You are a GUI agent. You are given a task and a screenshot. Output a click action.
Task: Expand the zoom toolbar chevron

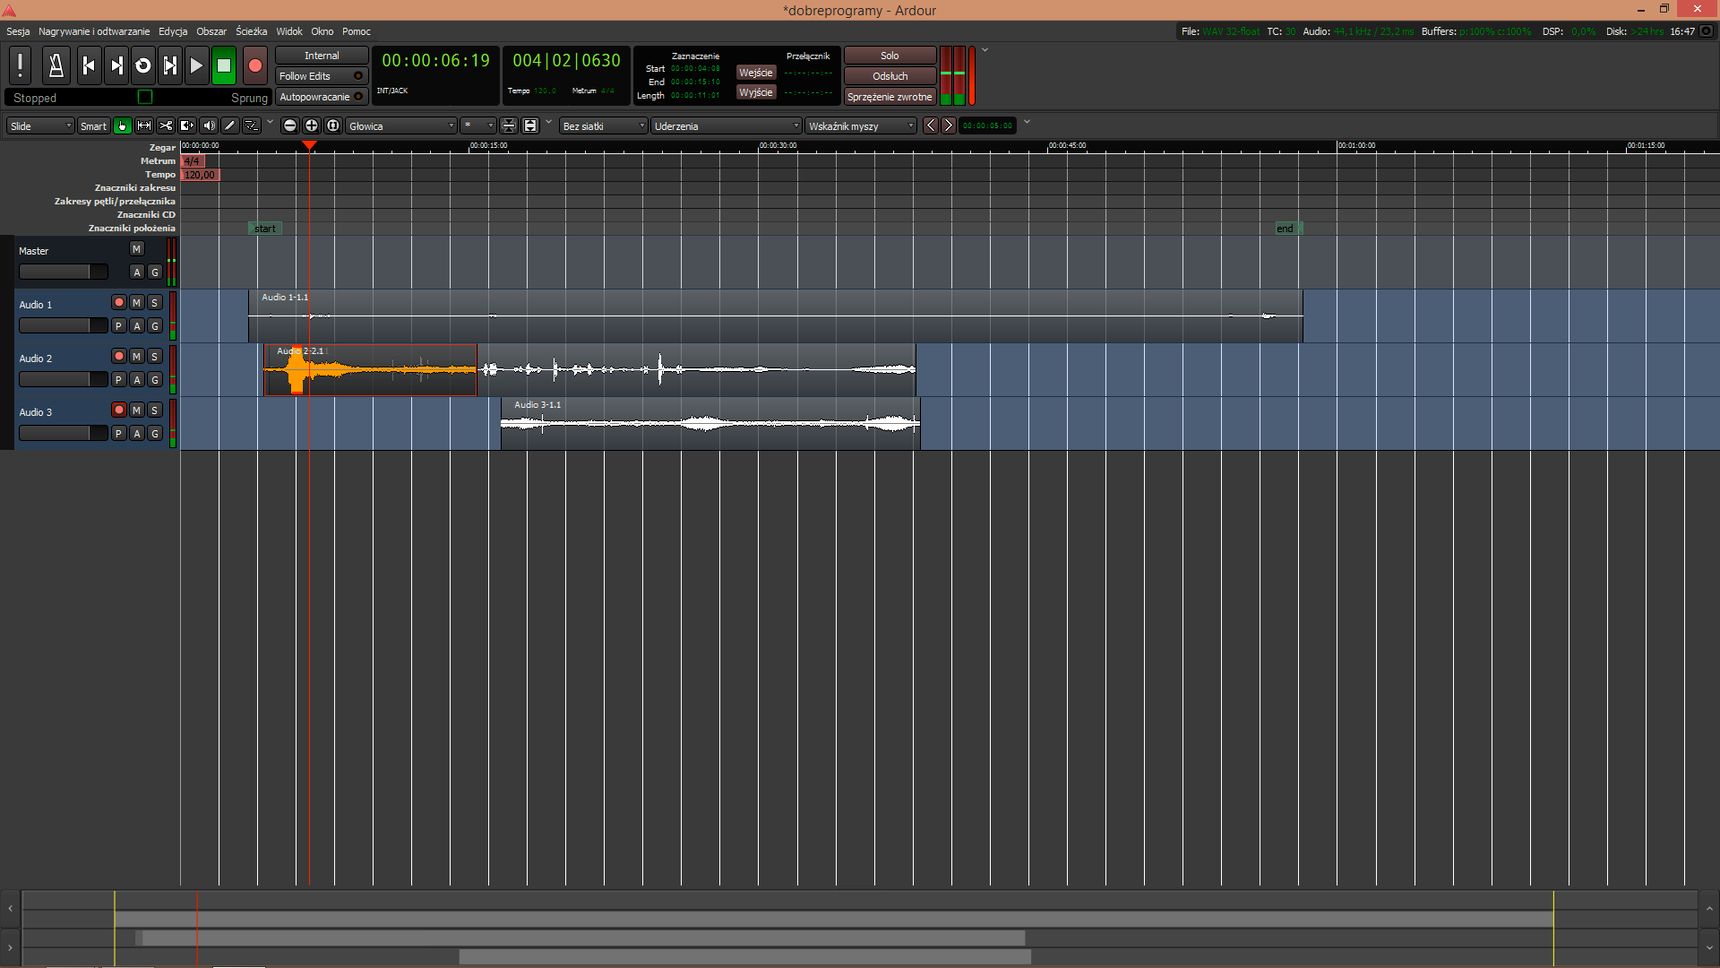coord(548,123)
